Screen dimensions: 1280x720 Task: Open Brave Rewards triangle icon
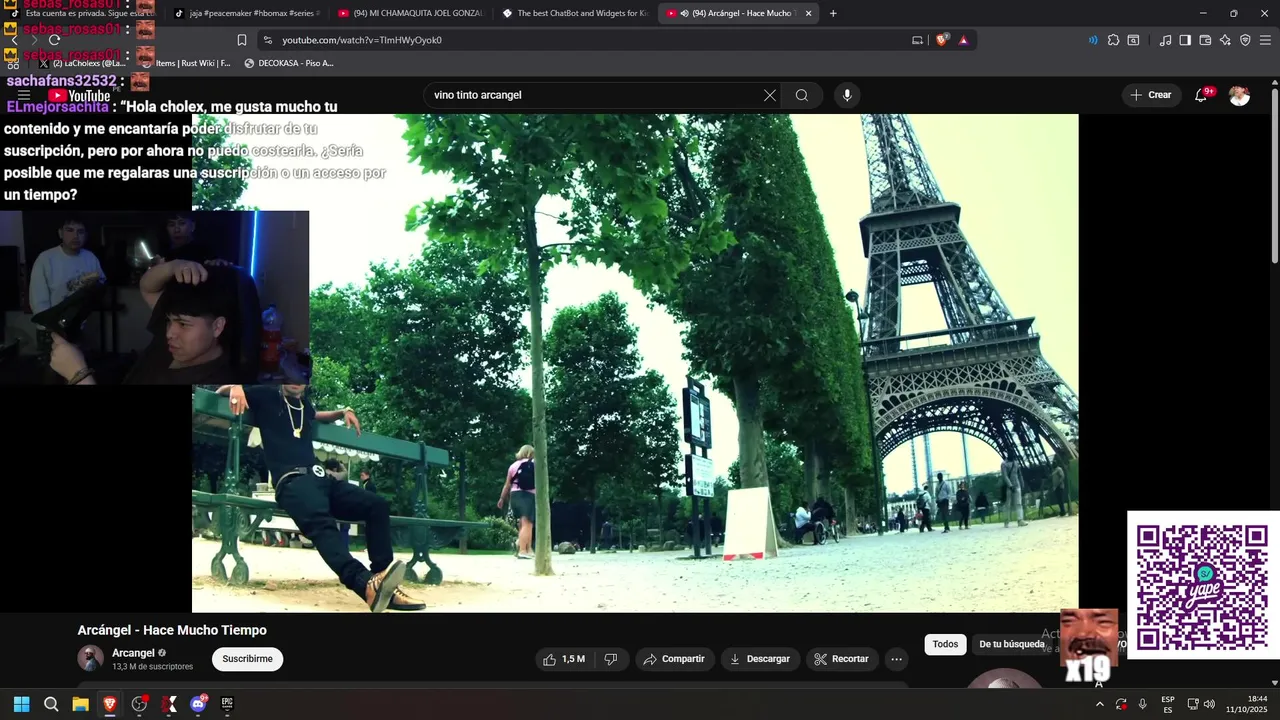click(x=963, y=40)
